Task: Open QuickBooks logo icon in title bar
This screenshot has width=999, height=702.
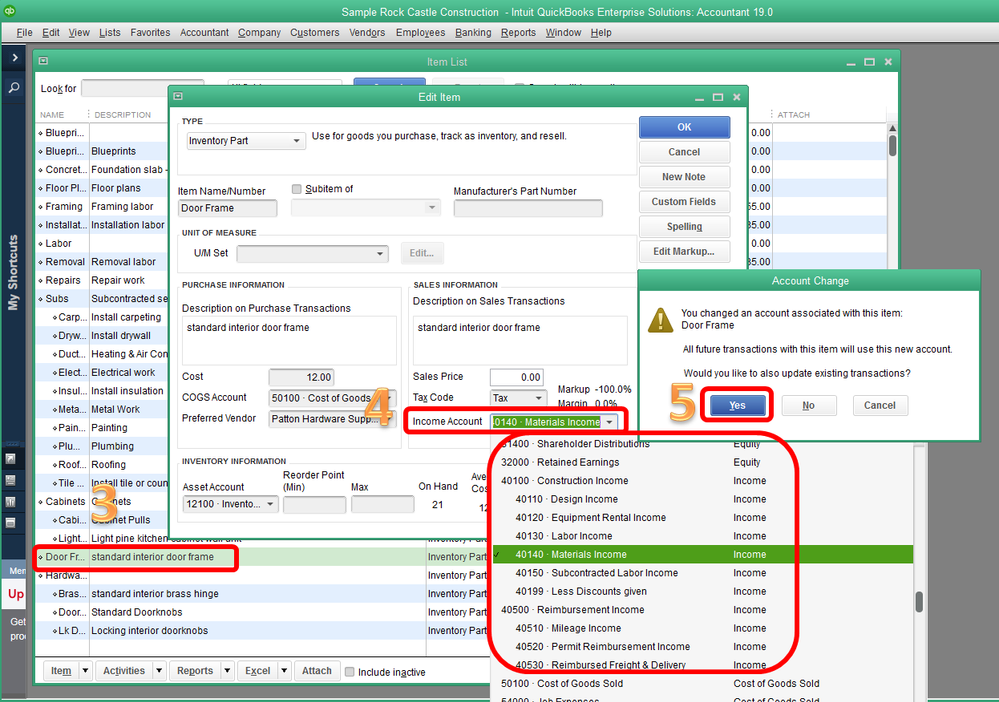Action: 10,11
